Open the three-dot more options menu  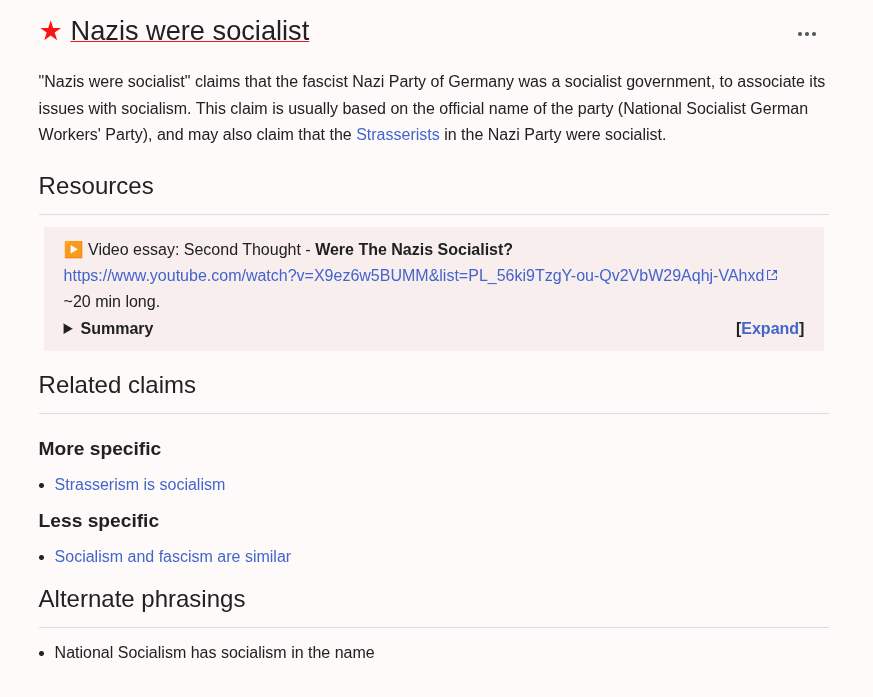pyautogui.click(x=807, y=34)
